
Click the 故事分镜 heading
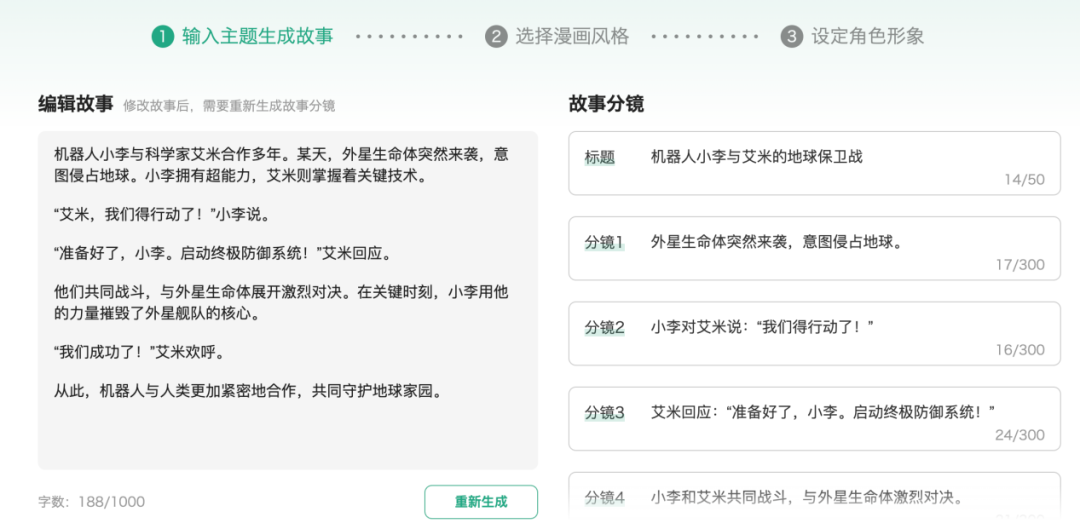[606, 104]
